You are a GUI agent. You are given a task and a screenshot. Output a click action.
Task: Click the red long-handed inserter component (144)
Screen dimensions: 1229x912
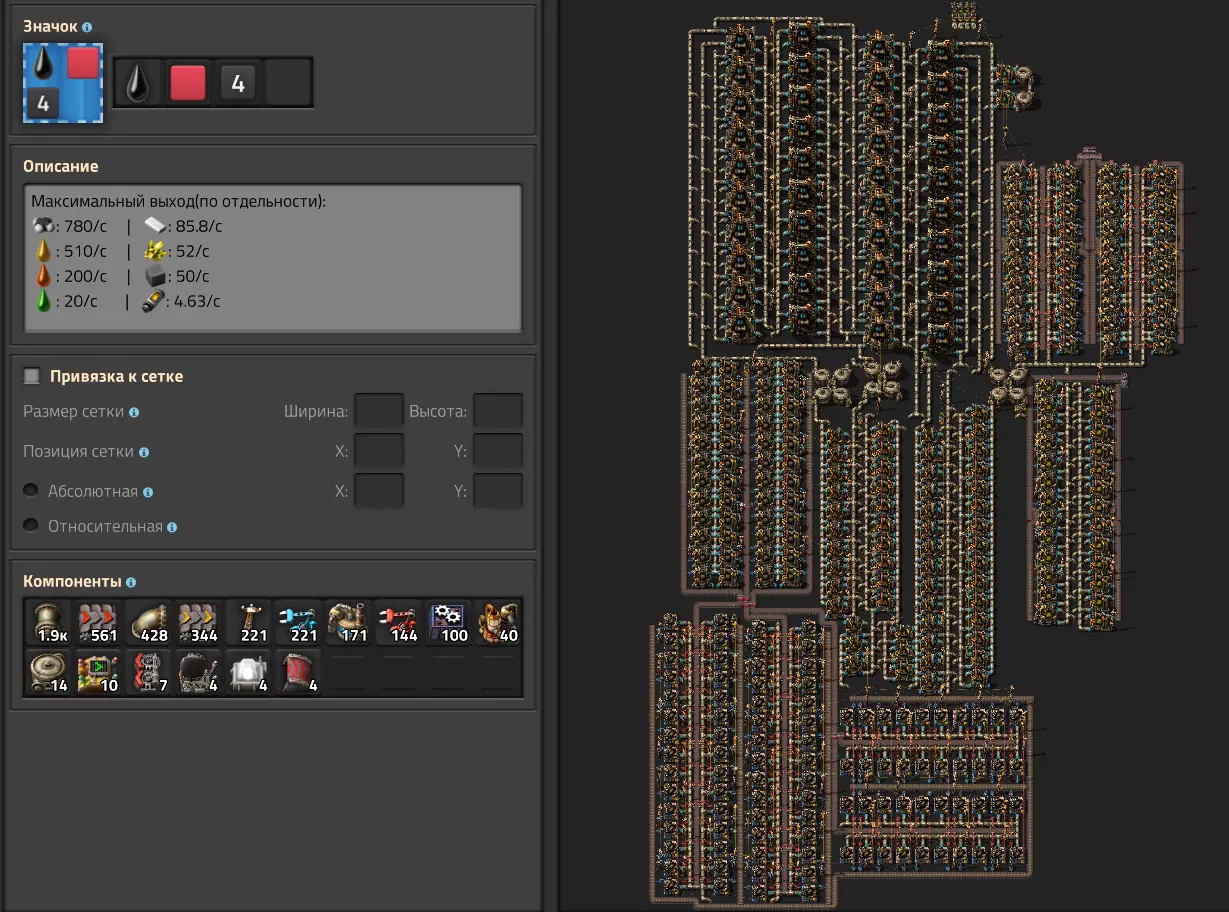[398, 622]
